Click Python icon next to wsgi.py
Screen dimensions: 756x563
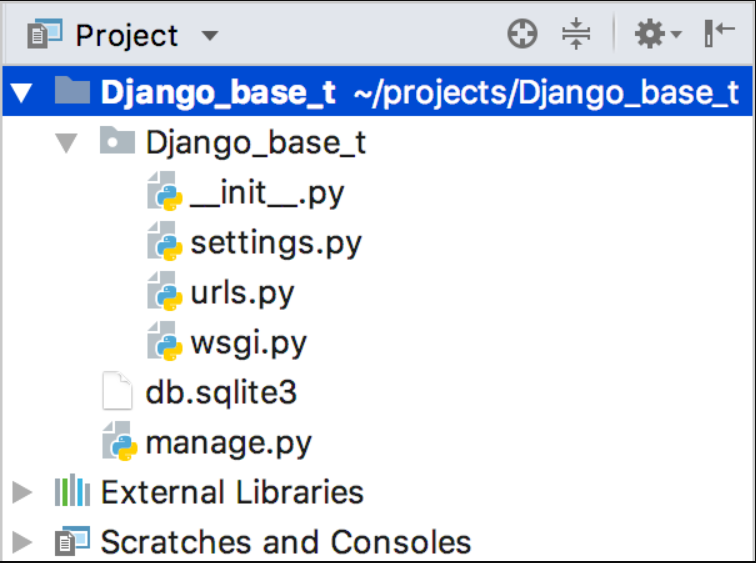(165, 341)
